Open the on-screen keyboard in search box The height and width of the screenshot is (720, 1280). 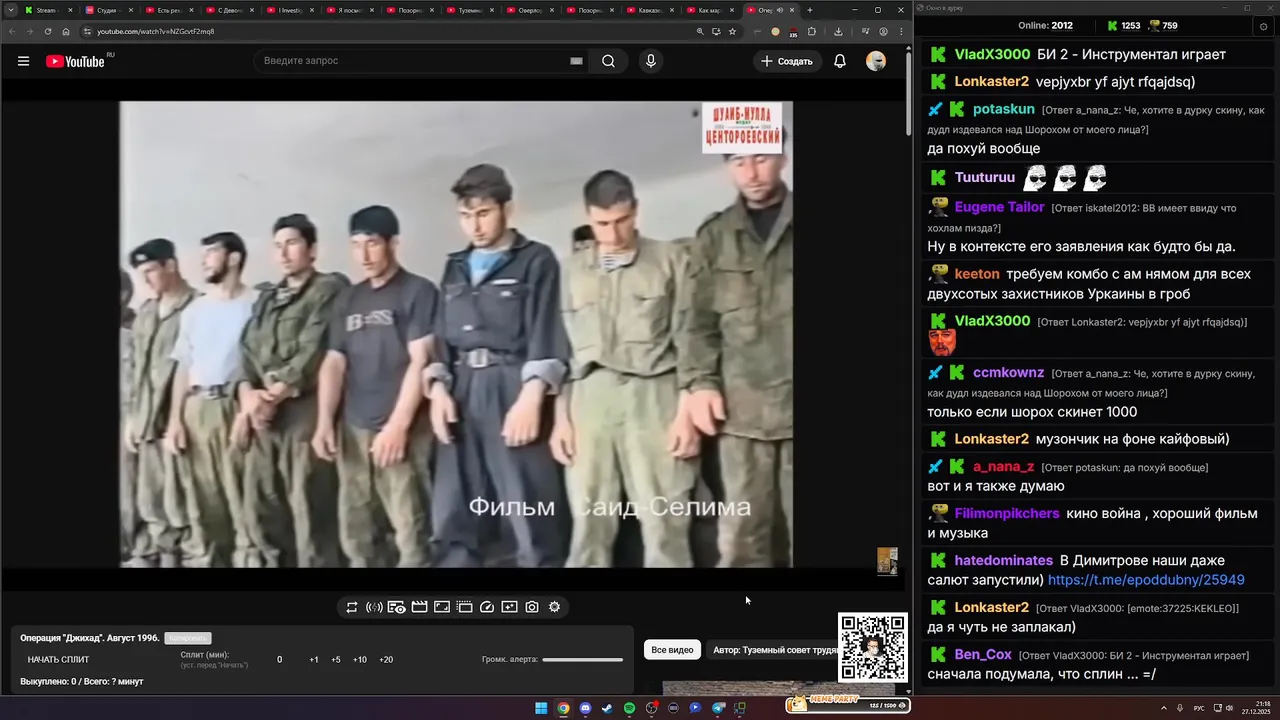click(x=576, y=61)
